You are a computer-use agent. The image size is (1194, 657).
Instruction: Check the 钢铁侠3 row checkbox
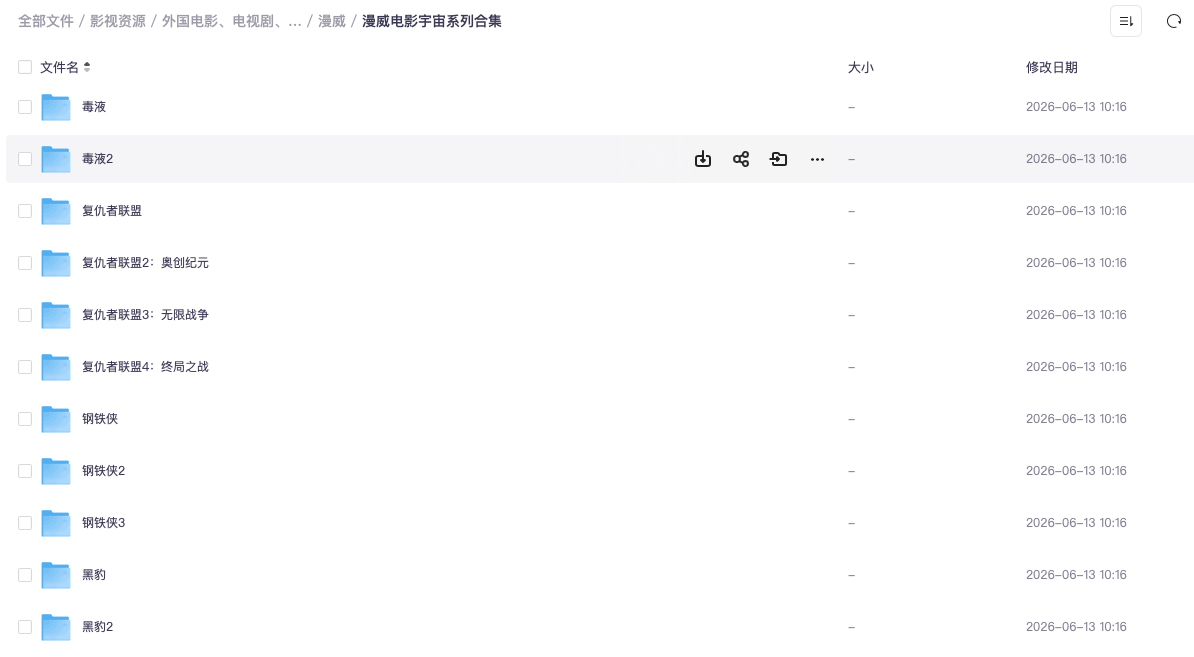point(25,523)
